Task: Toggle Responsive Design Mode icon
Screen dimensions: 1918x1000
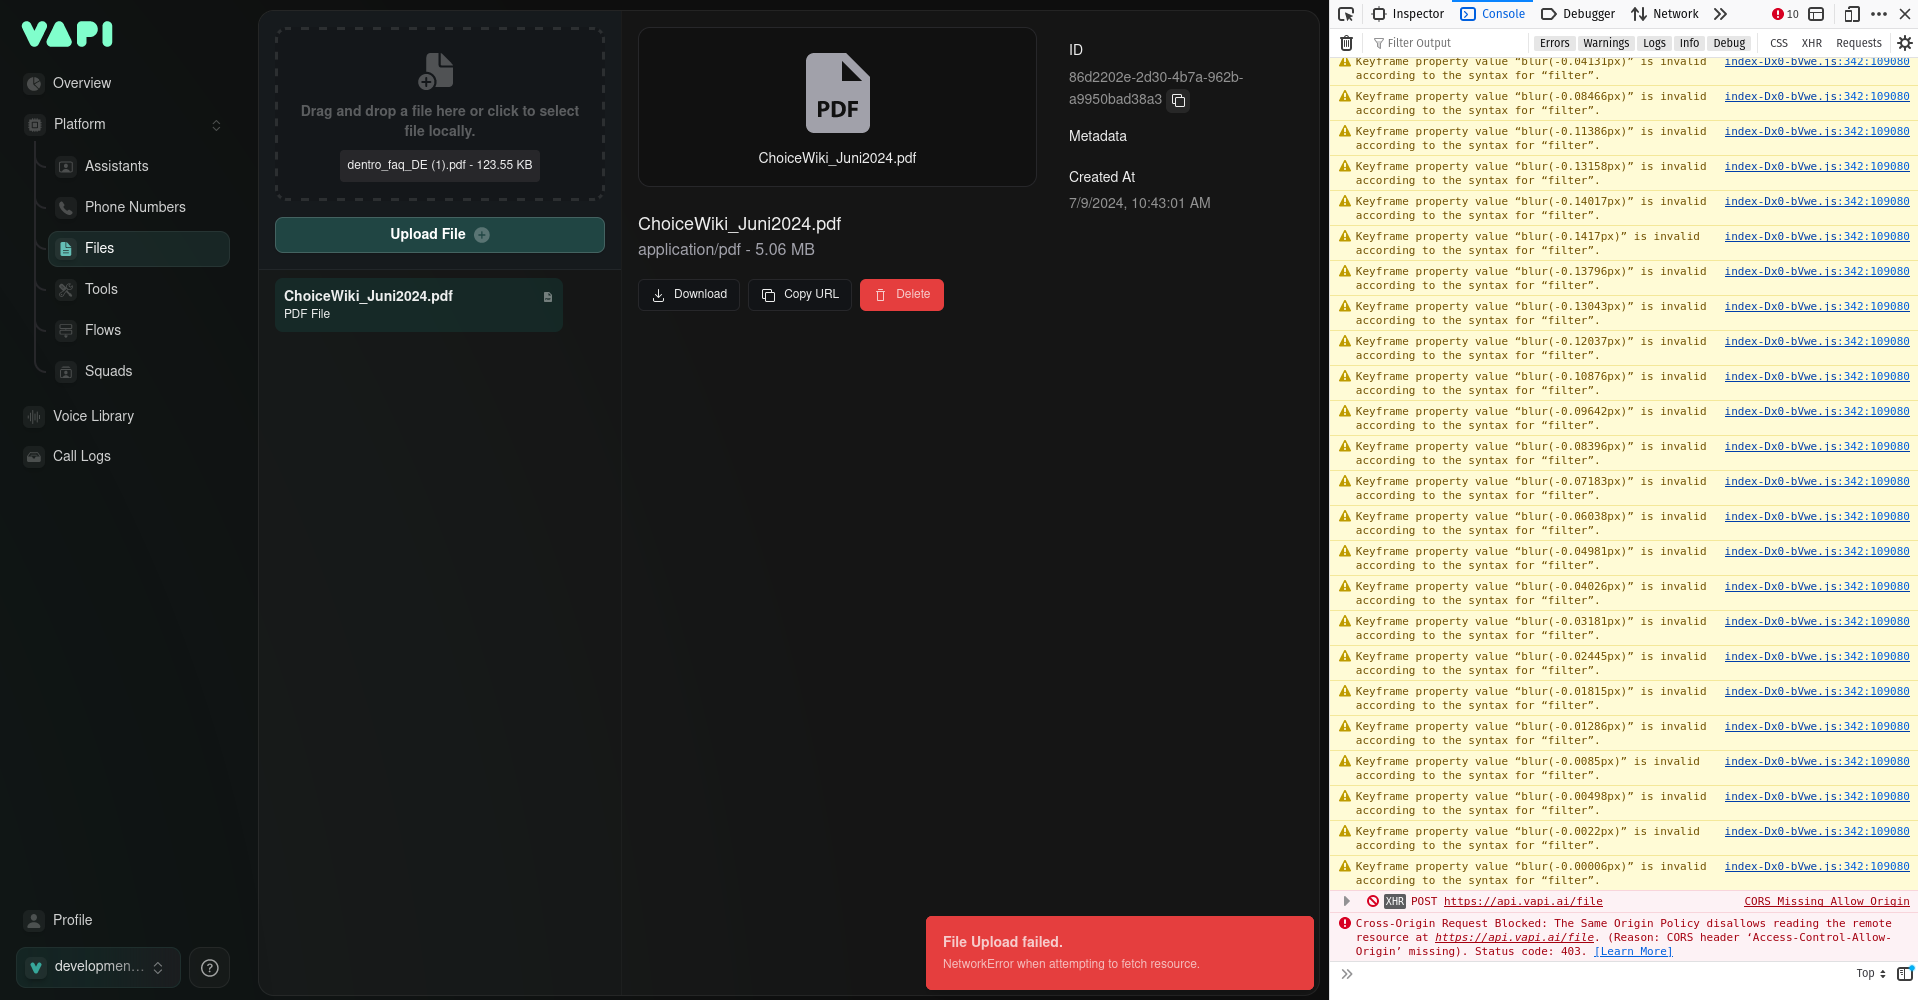Action: click(1852, 14)
